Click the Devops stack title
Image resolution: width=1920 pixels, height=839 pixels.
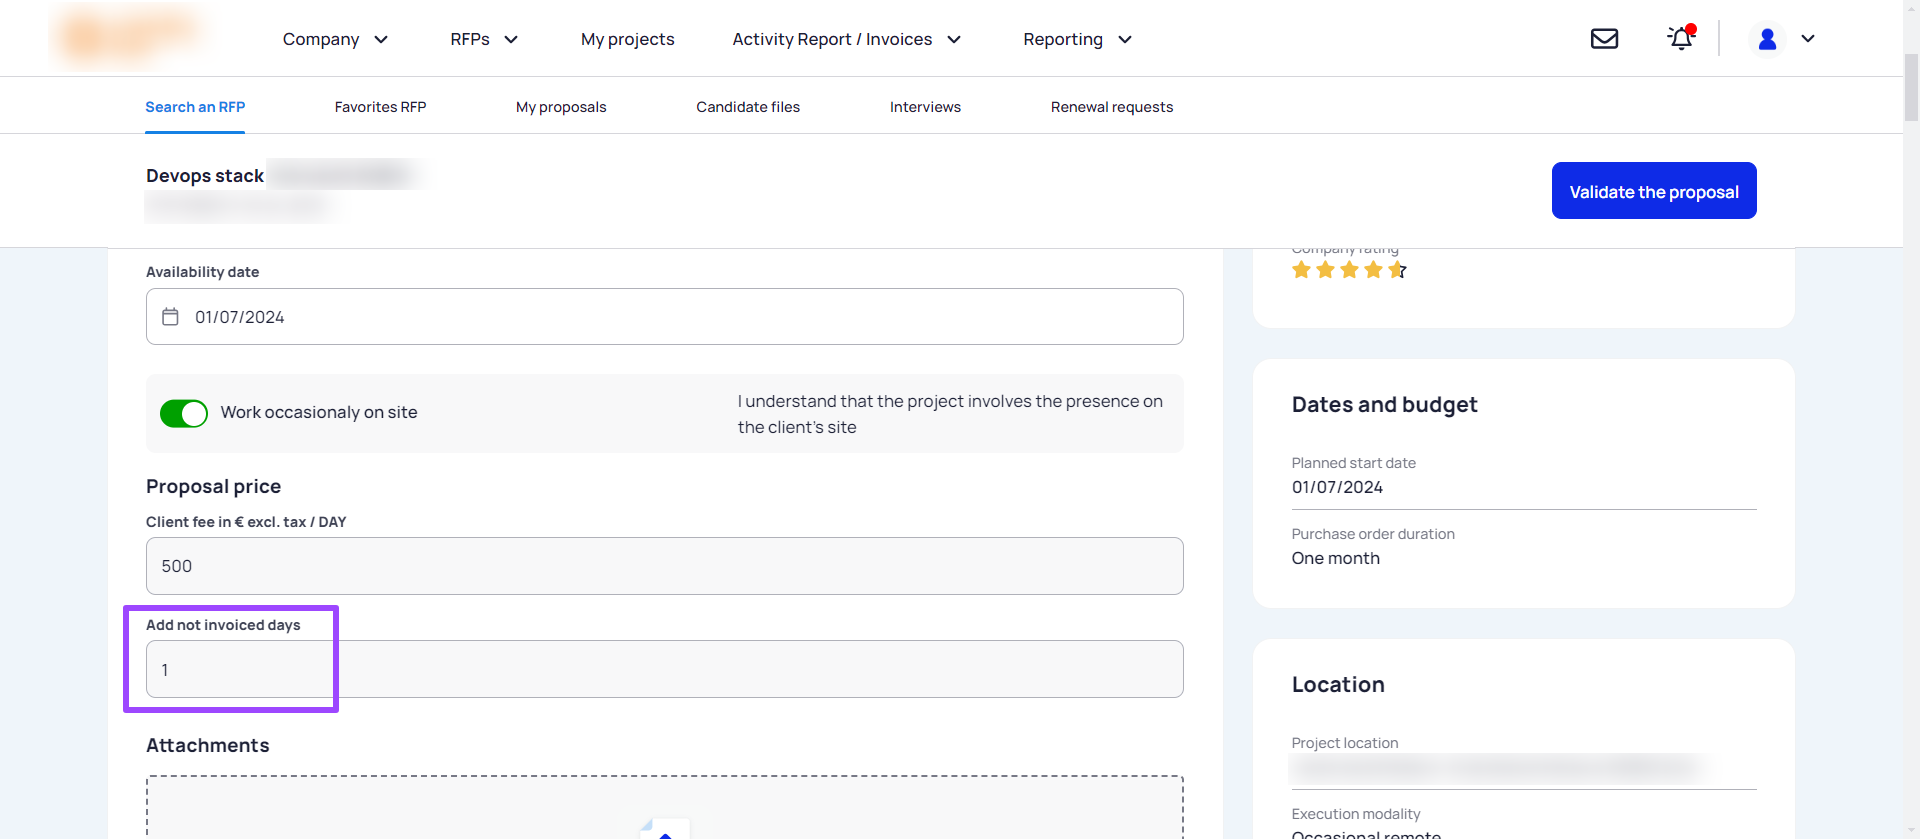(205, 176)
